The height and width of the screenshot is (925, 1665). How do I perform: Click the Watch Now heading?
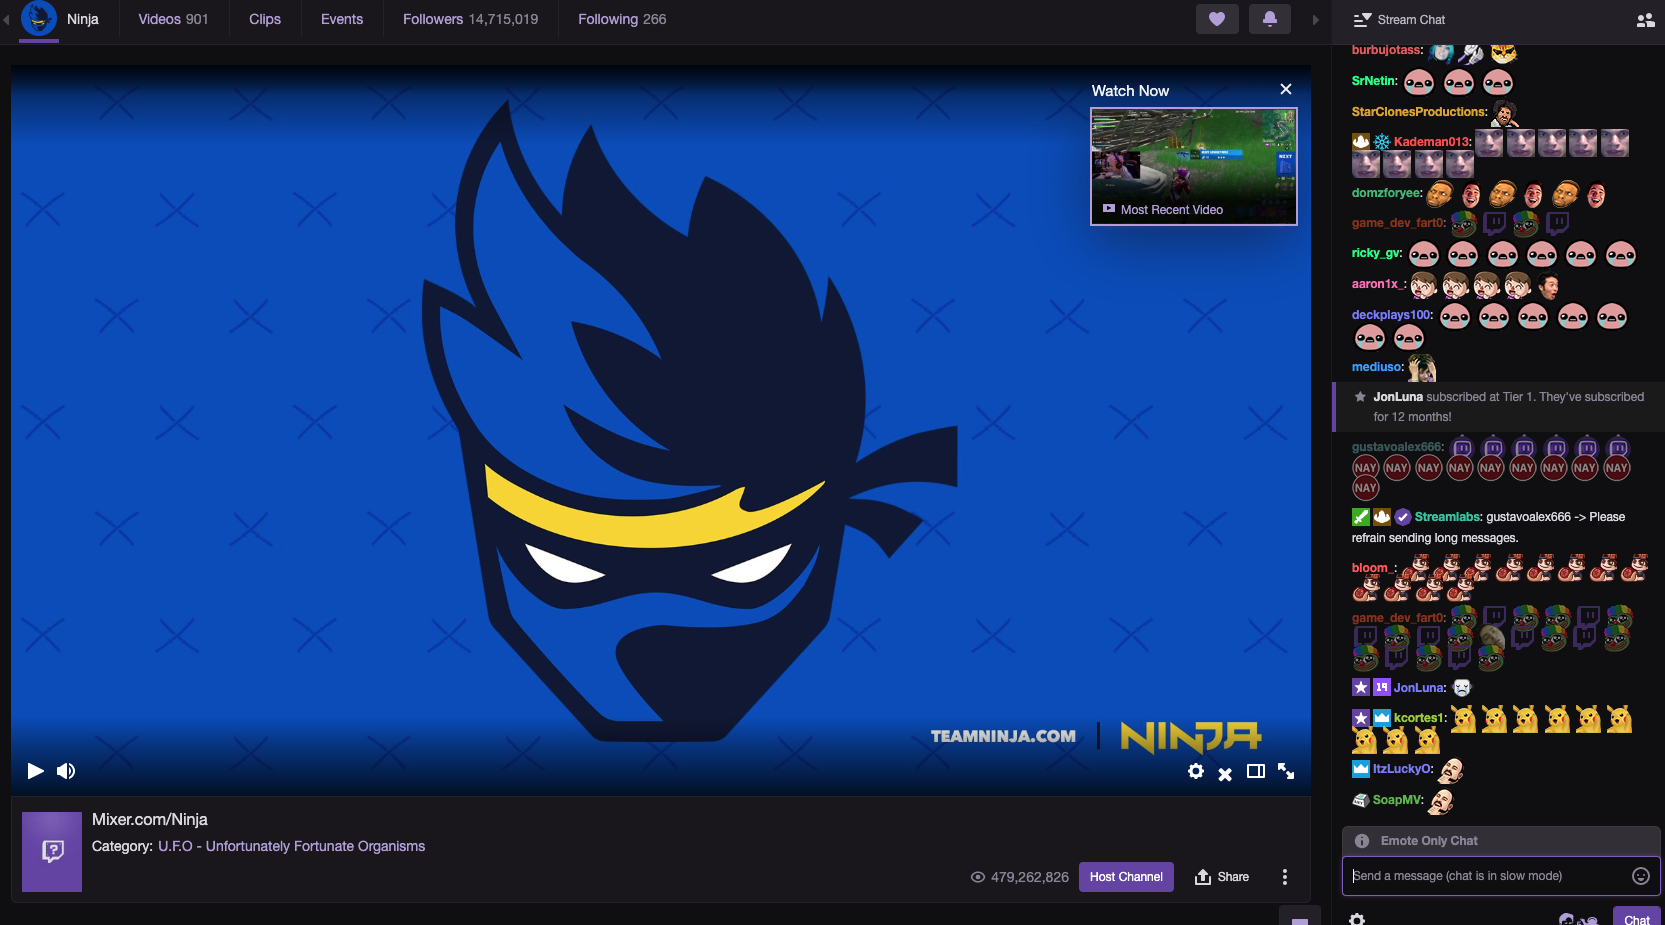(1130, 91)
